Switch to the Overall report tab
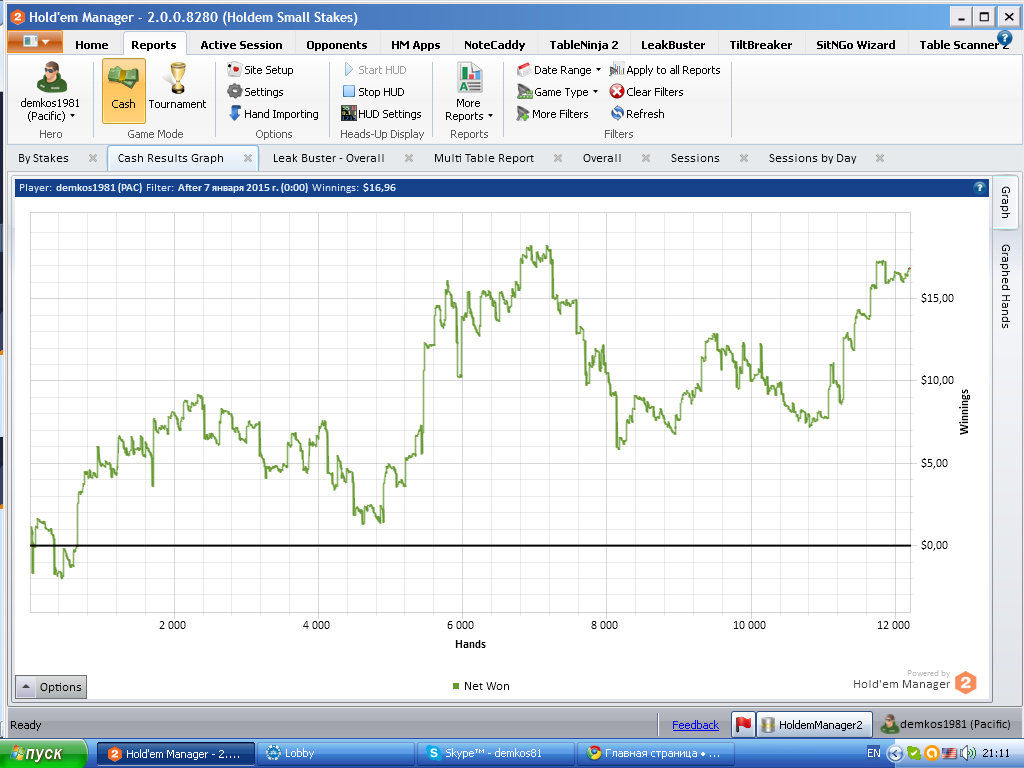The image size is (1024, 768). (601, 158)
